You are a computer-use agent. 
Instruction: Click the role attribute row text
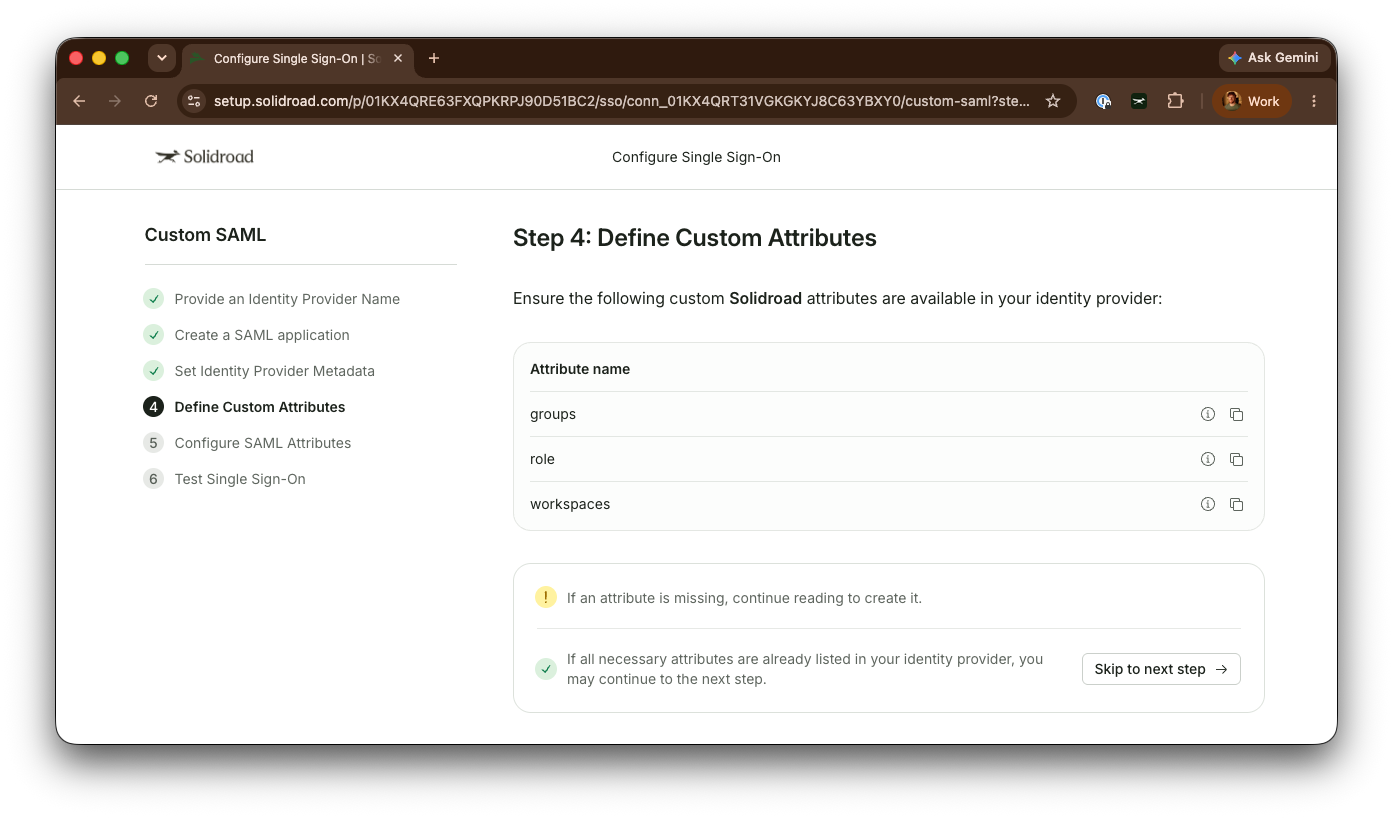[542, 459]
